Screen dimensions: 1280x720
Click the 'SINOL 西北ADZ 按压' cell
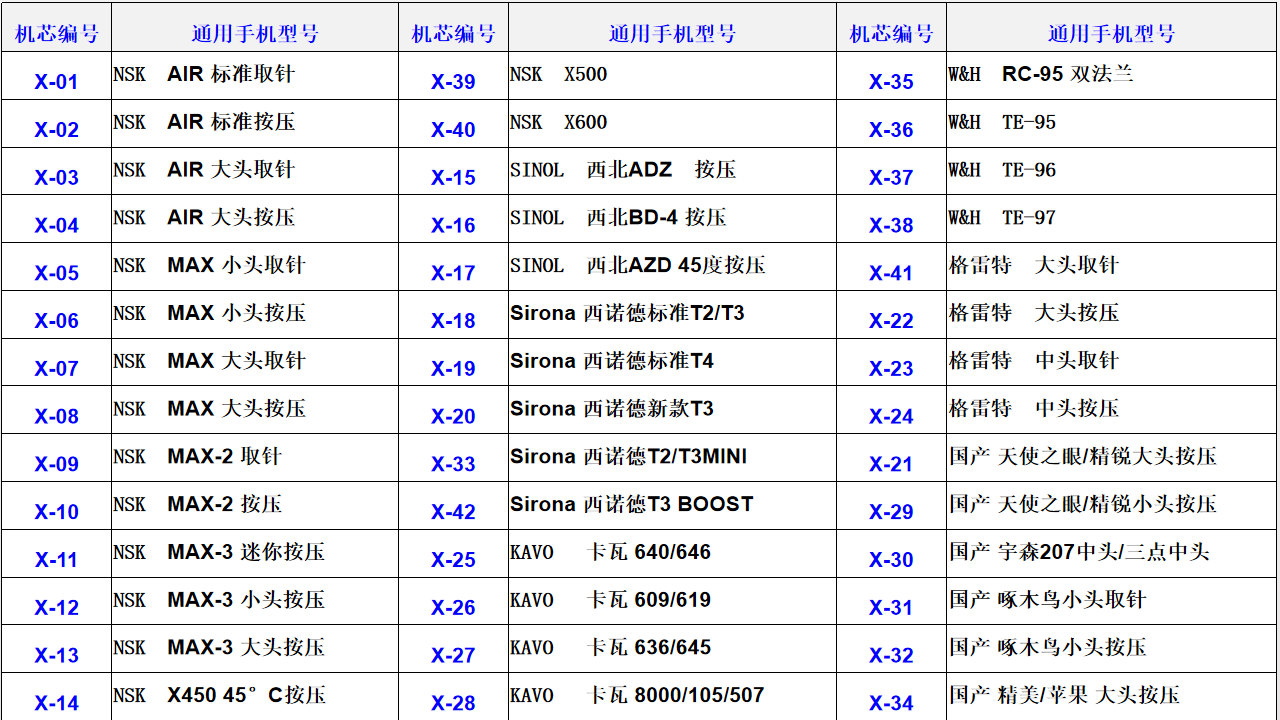pyautogui.click(x=672, y=171)
